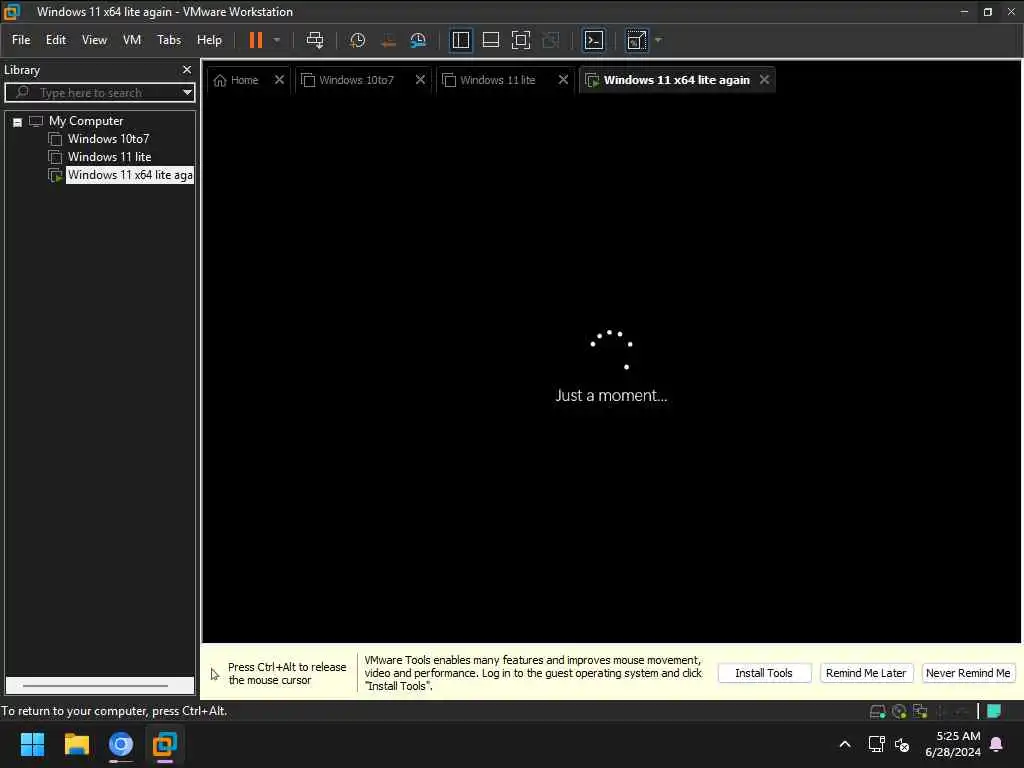The width and height of the screenshot is (1024, 768).
Task: Toggle the thumbnail bar view button
Action: pyautogui.click(x=490, y=40)
